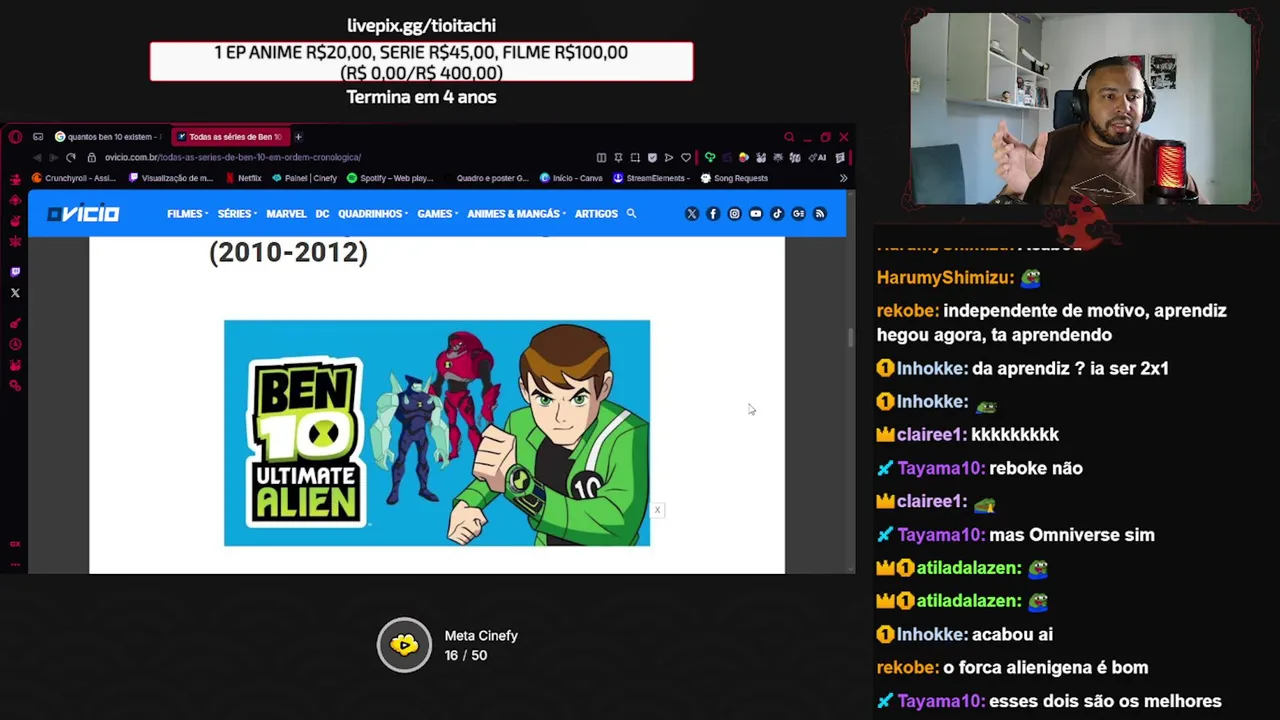Click Inhokke's 'acabou ai' message
1280x720 pixels.
(1012, 635)
